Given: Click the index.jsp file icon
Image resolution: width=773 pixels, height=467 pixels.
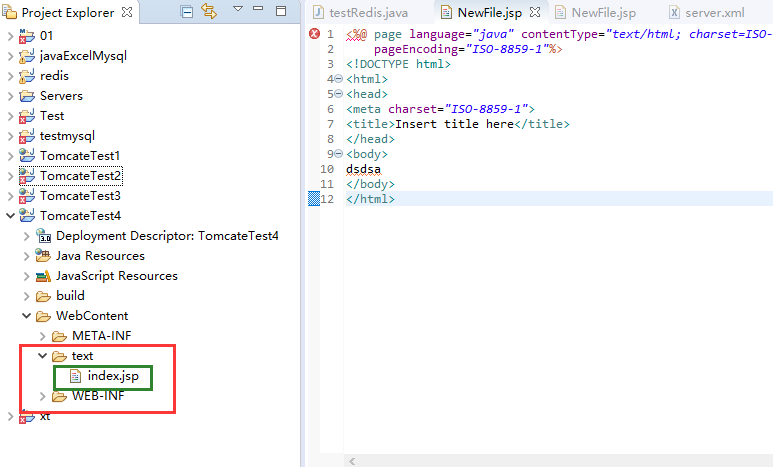Looking at the screenshot, I should pos(75,377).
